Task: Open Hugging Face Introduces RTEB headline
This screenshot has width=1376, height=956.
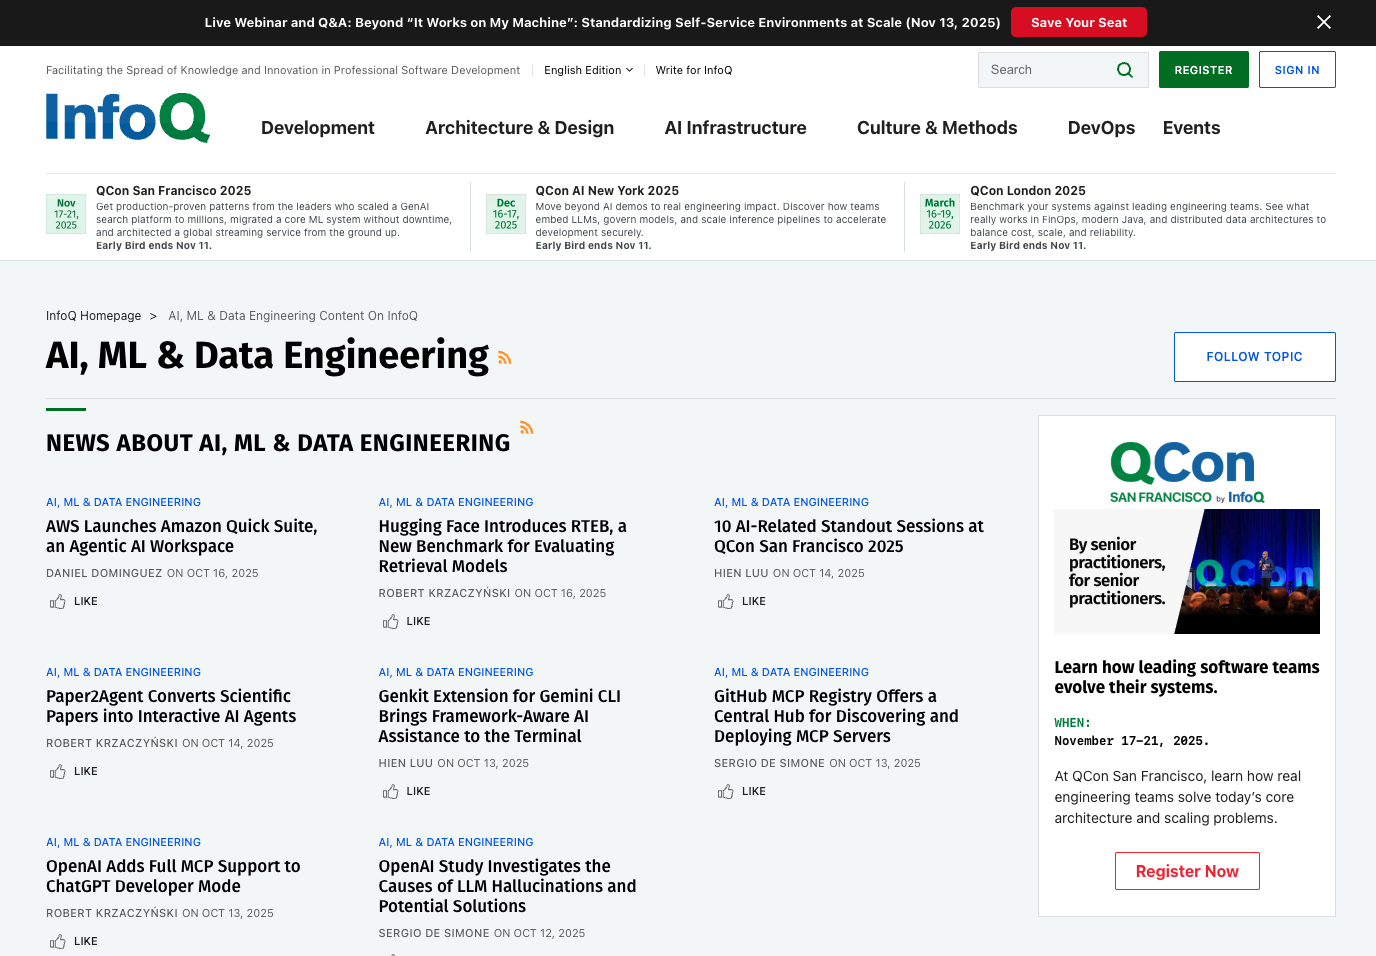Action: tap(503, 546)
